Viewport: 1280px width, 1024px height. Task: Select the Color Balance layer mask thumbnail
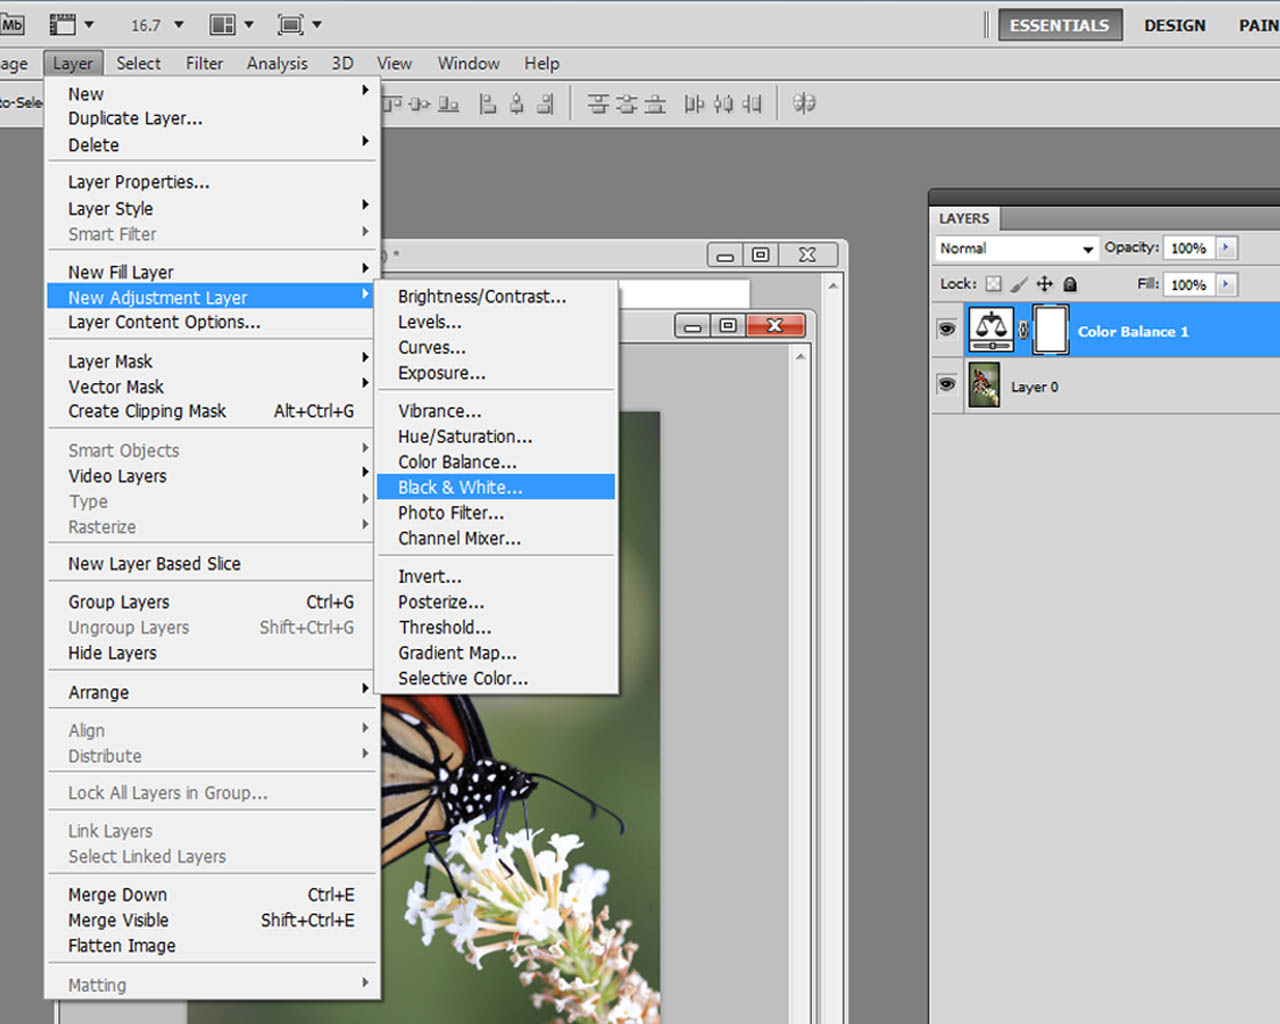click(x=1050, y=331)
